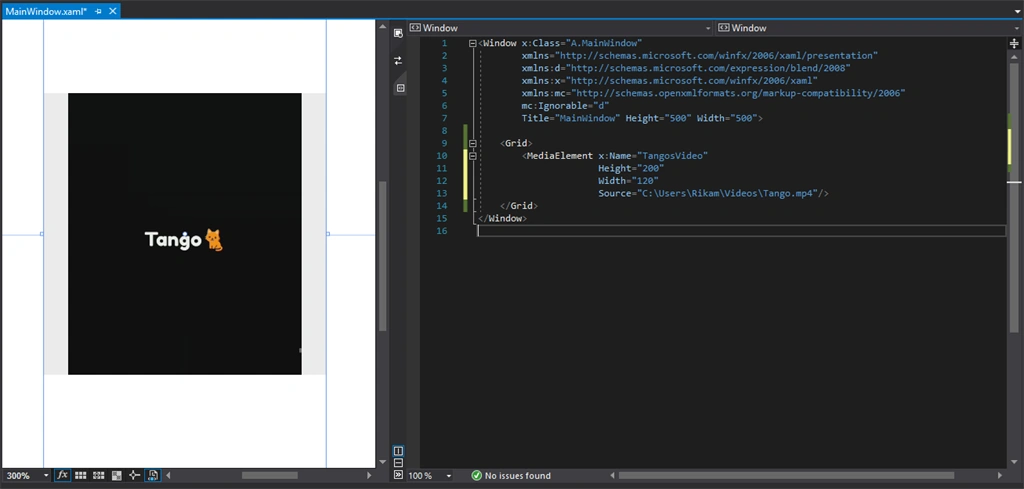
Task: Click the left margin handle of the designer
Action: (x=42, y=234)
